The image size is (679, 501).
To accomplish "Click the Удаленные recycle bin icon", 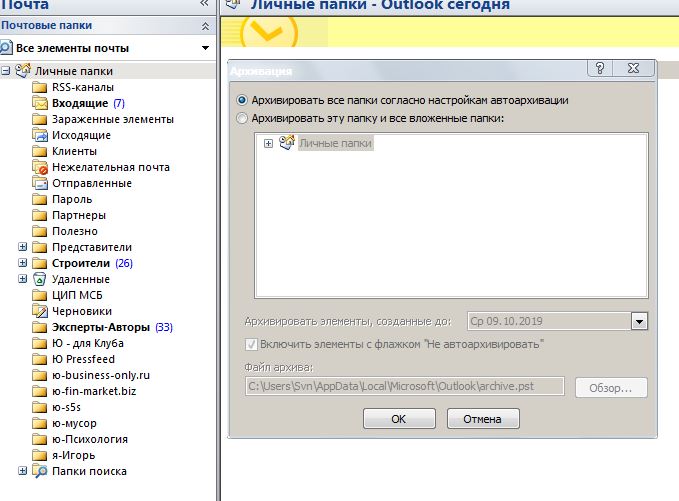I will tap(39, 279).
